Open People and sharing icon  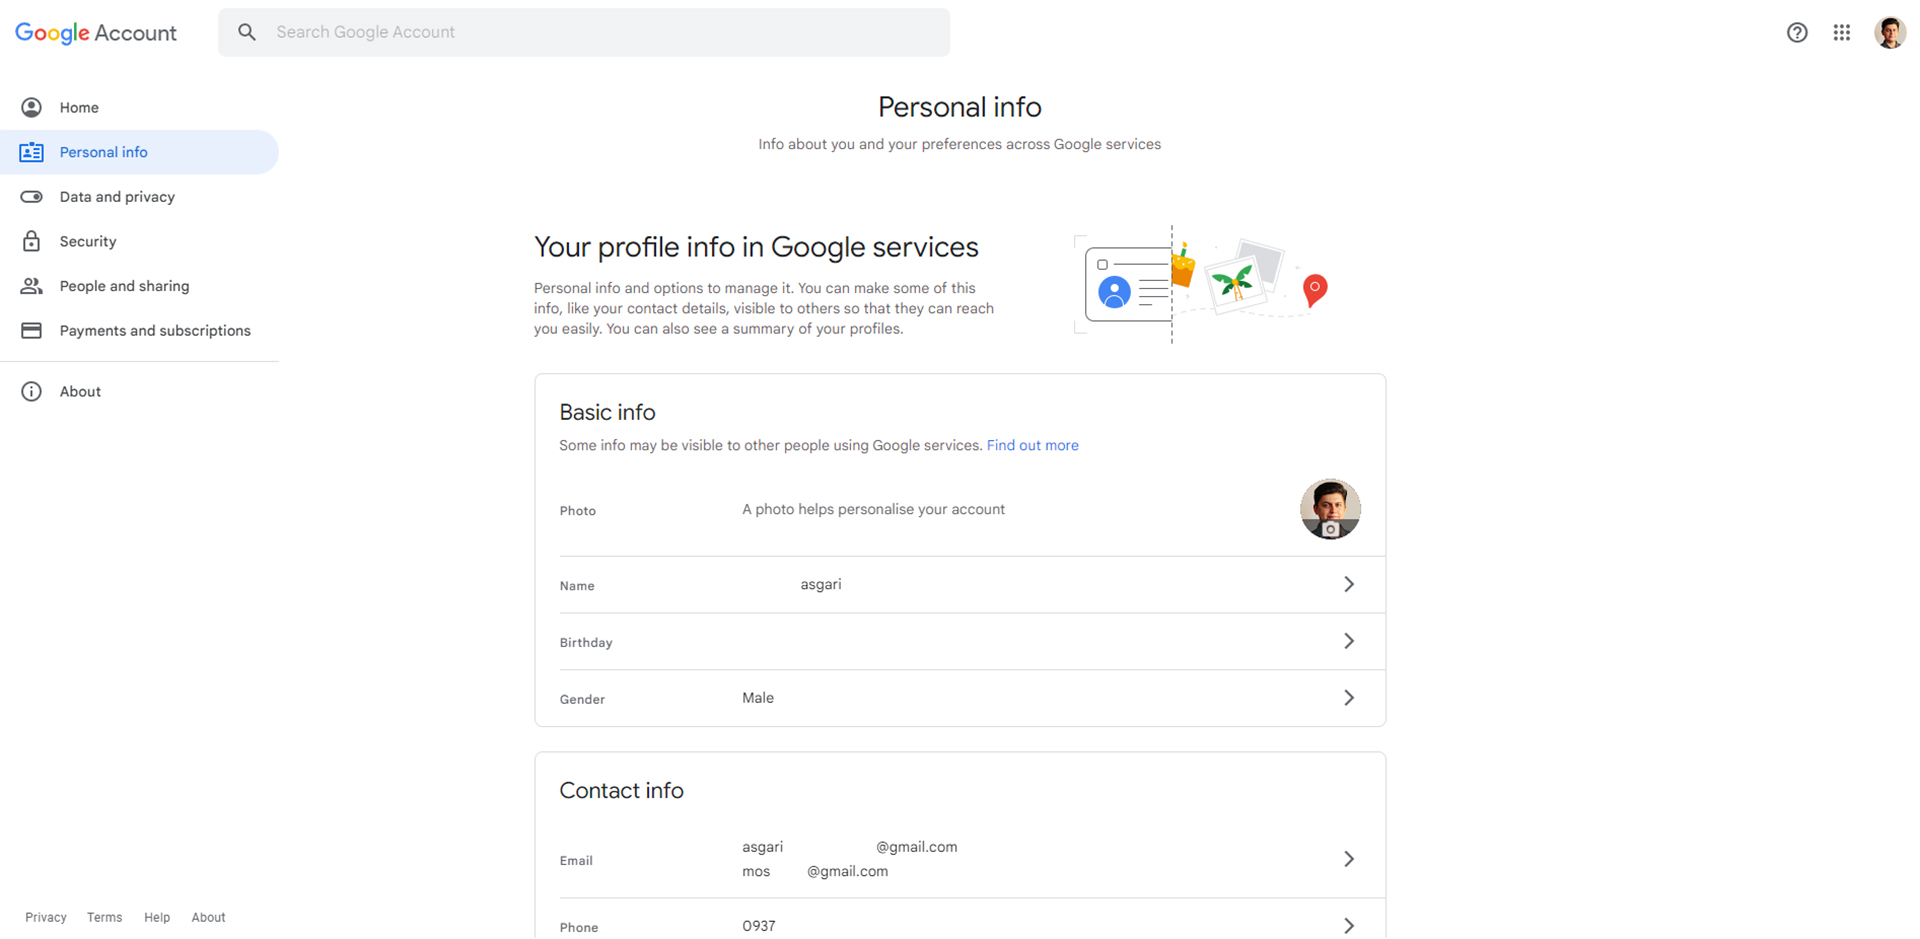click(x=32, y=286)
